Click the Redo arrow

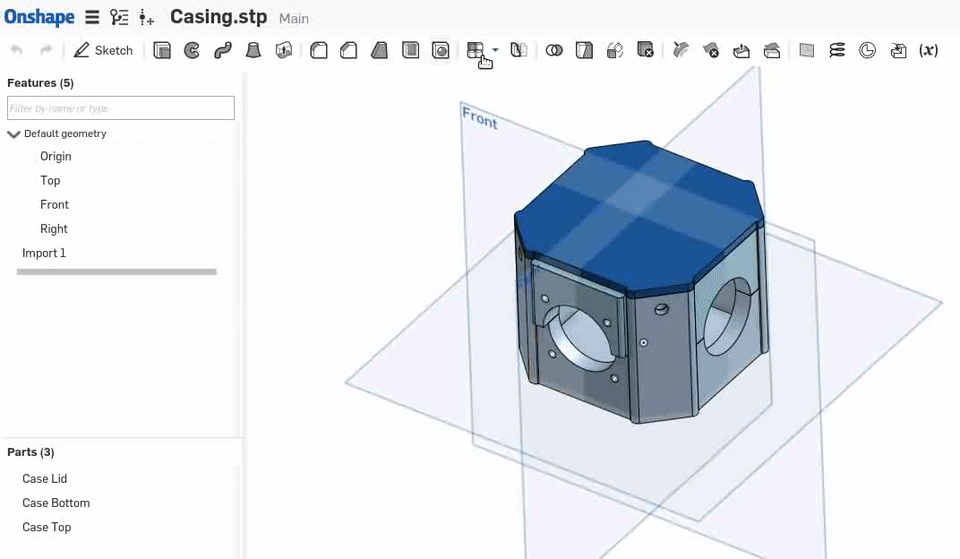pos(46,50)
